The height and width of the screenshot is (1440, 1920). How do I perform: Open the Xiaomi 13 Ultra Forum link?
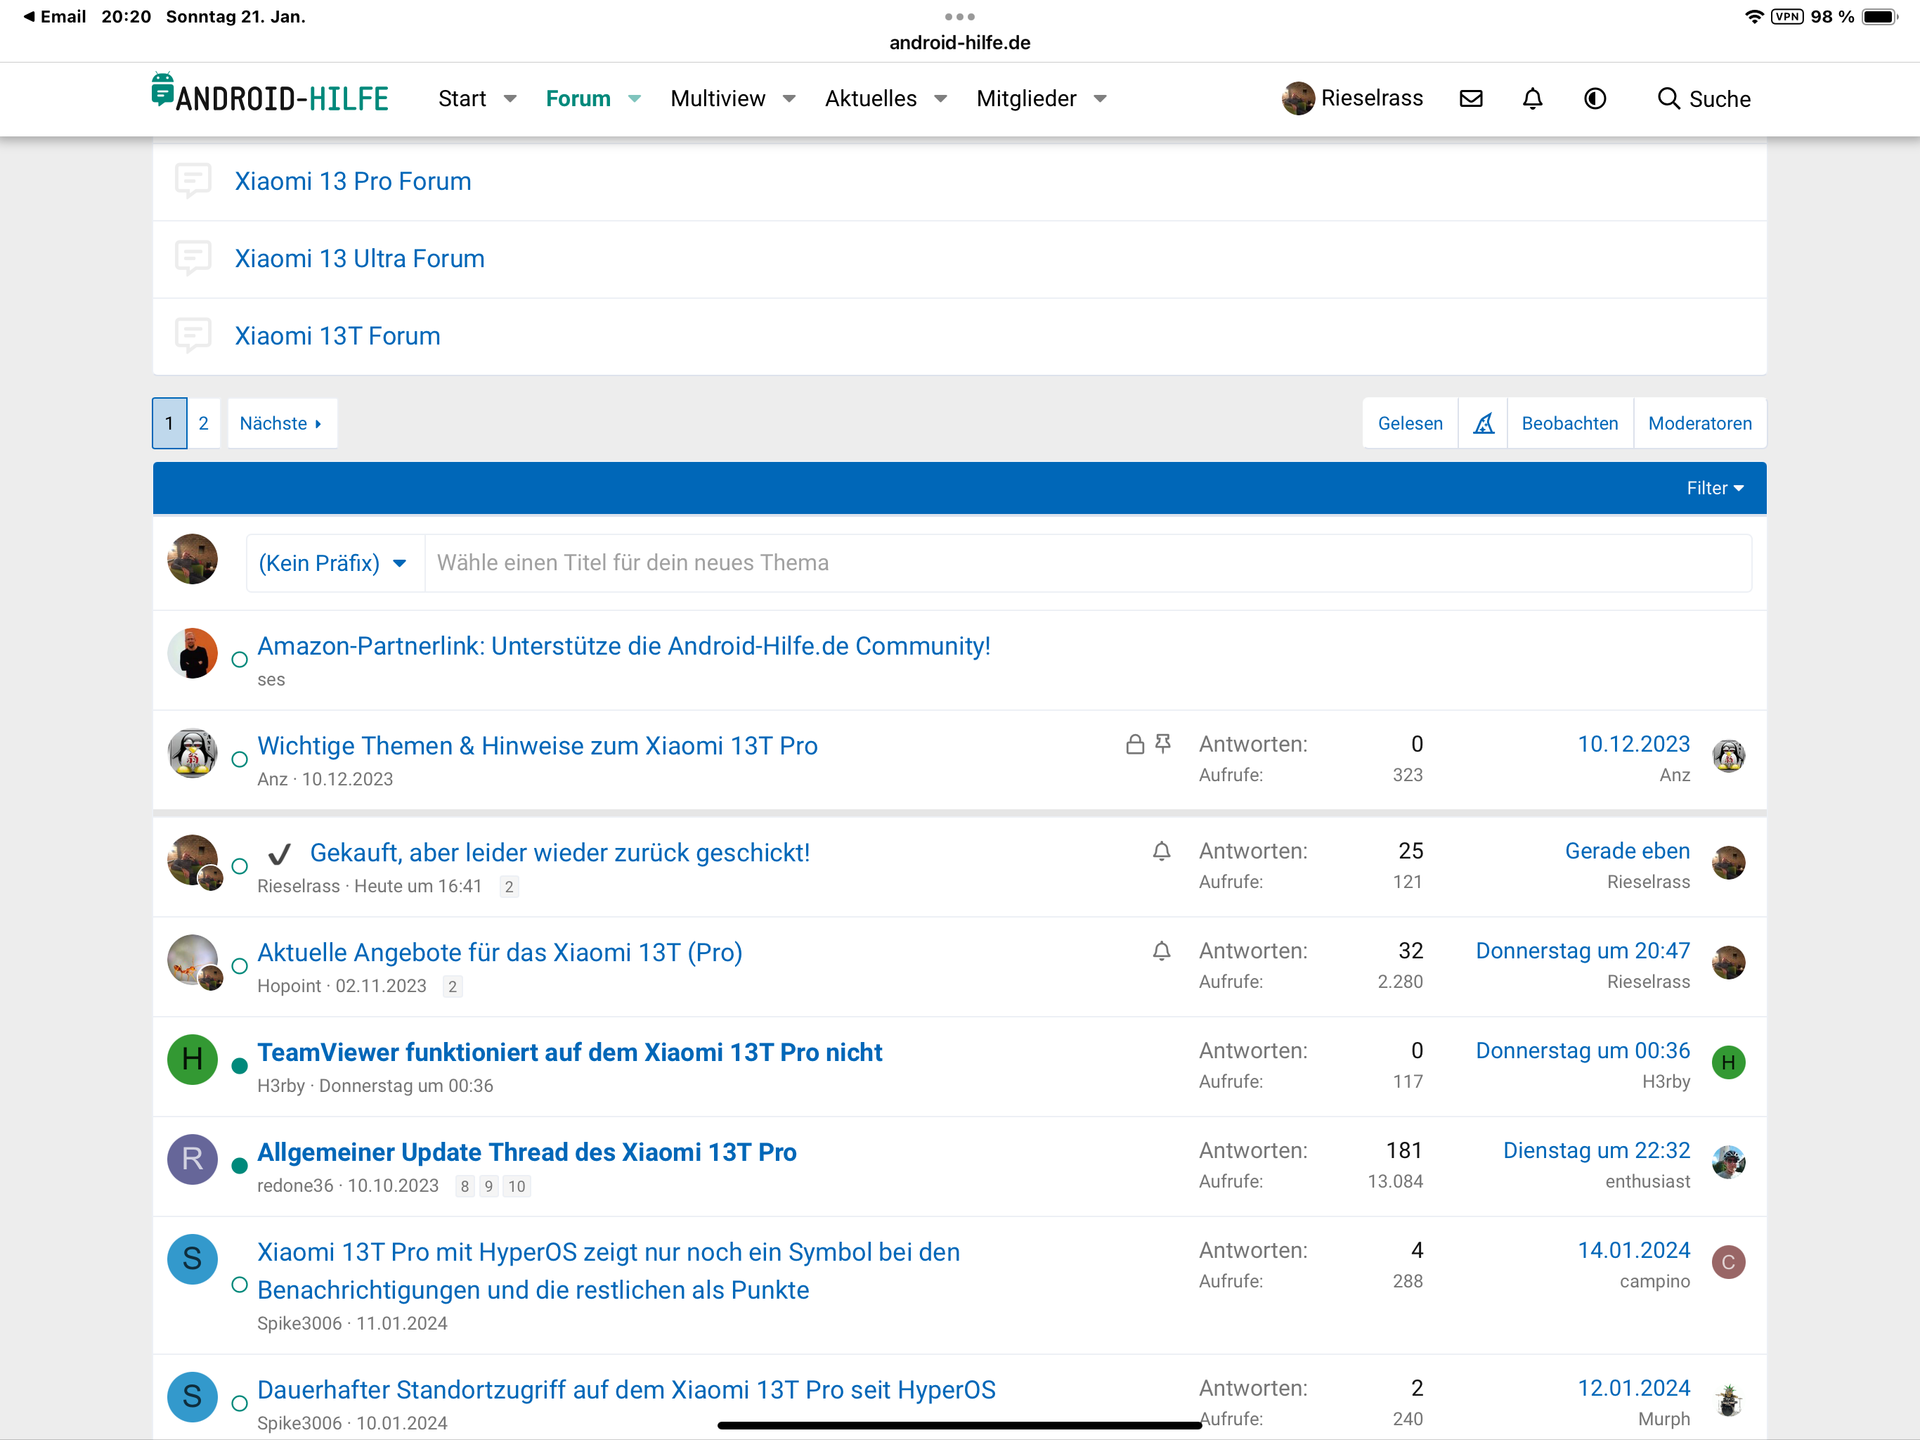pos(359,258)
